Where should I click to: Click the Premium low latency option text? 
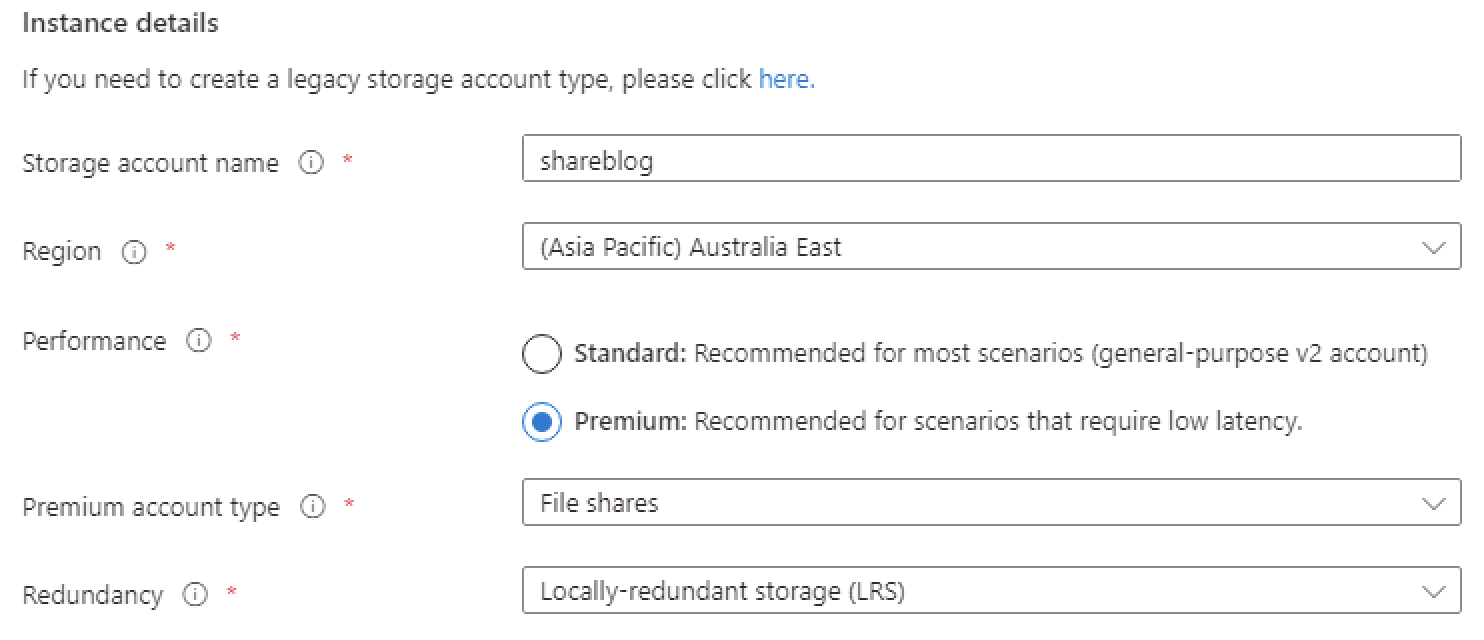(x=938, y=422)
